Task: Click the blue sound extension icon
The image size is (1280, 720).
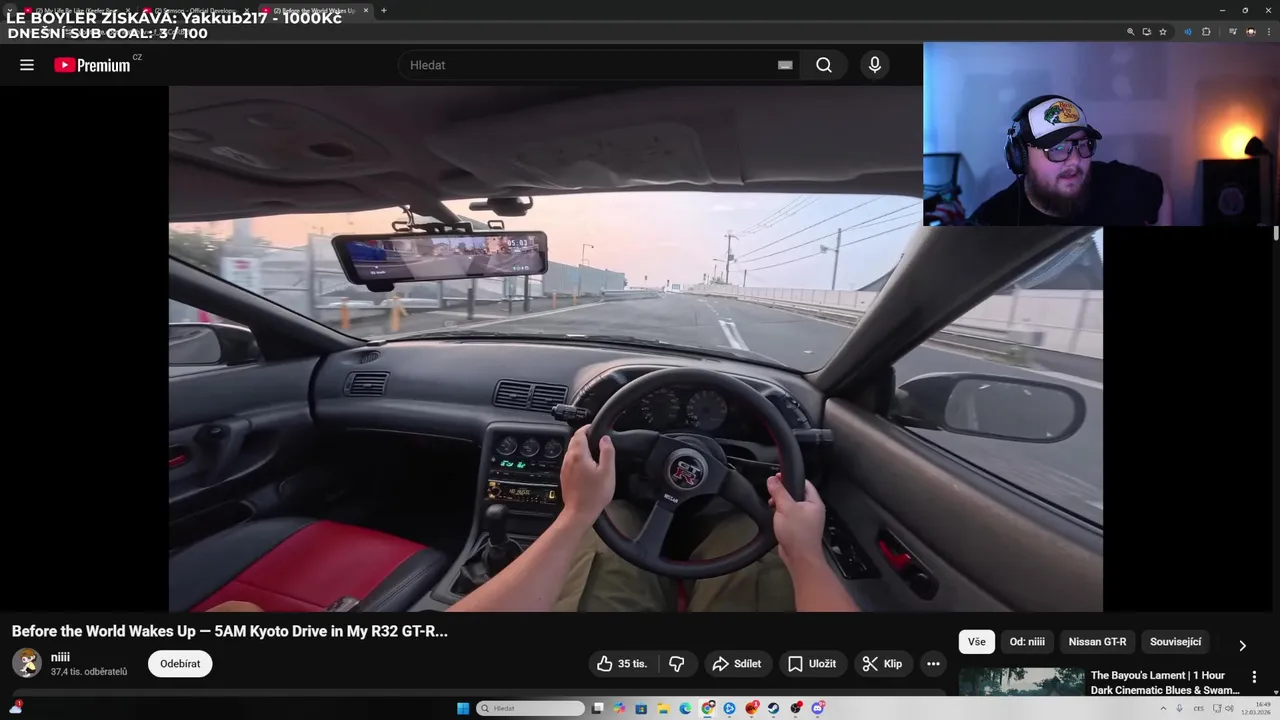Action: tap(1188, 32)
